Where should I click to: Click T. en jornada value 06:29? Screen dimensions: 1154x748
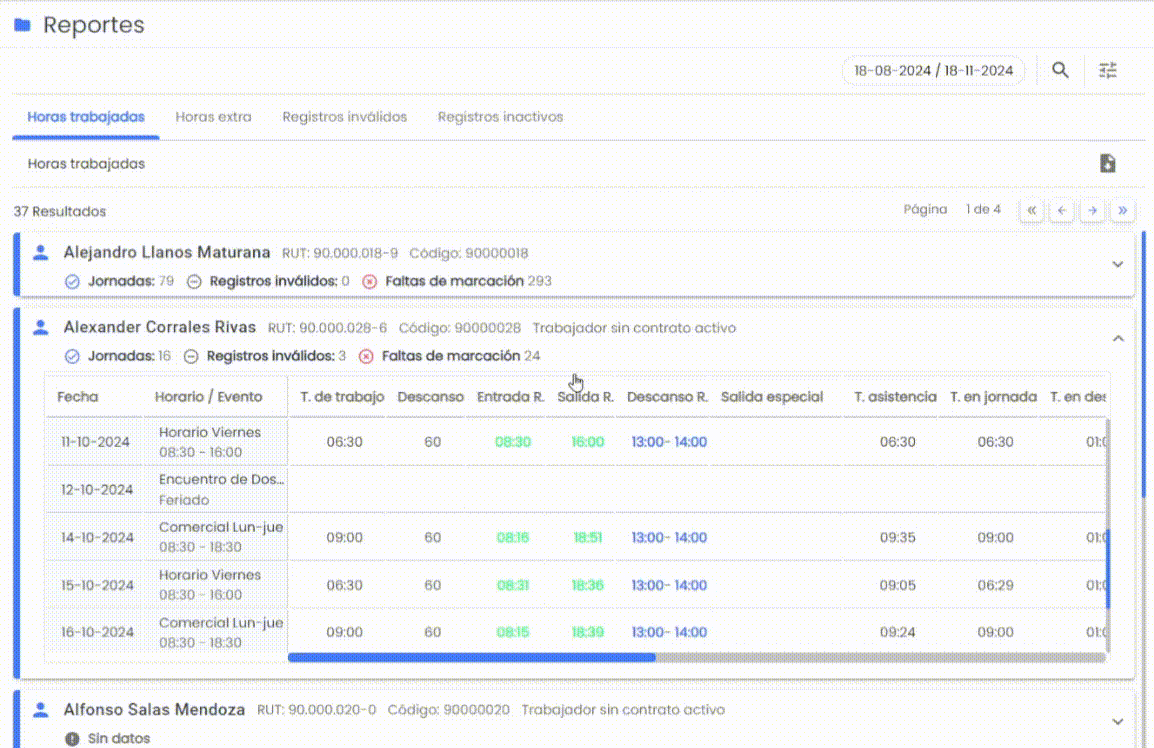click(995, 585)
